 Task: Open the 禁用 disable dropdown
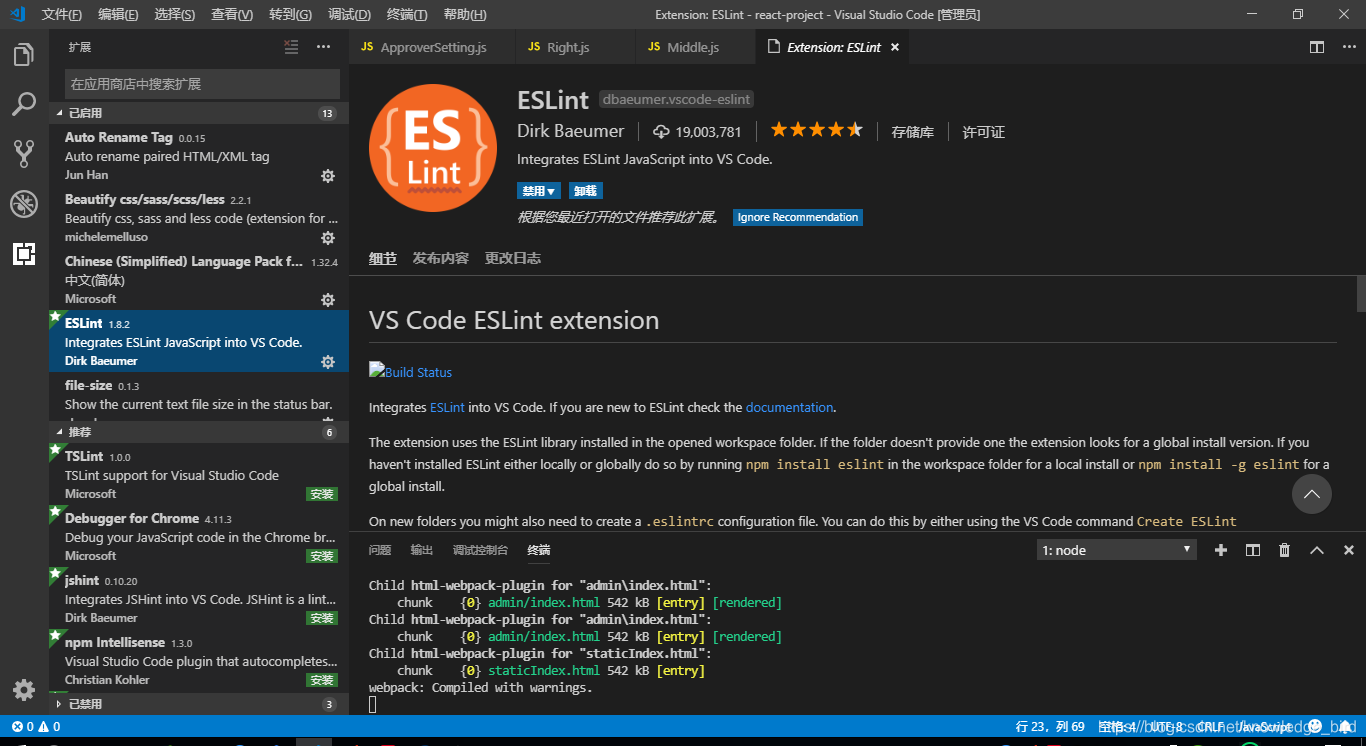[x=538, y=191]
